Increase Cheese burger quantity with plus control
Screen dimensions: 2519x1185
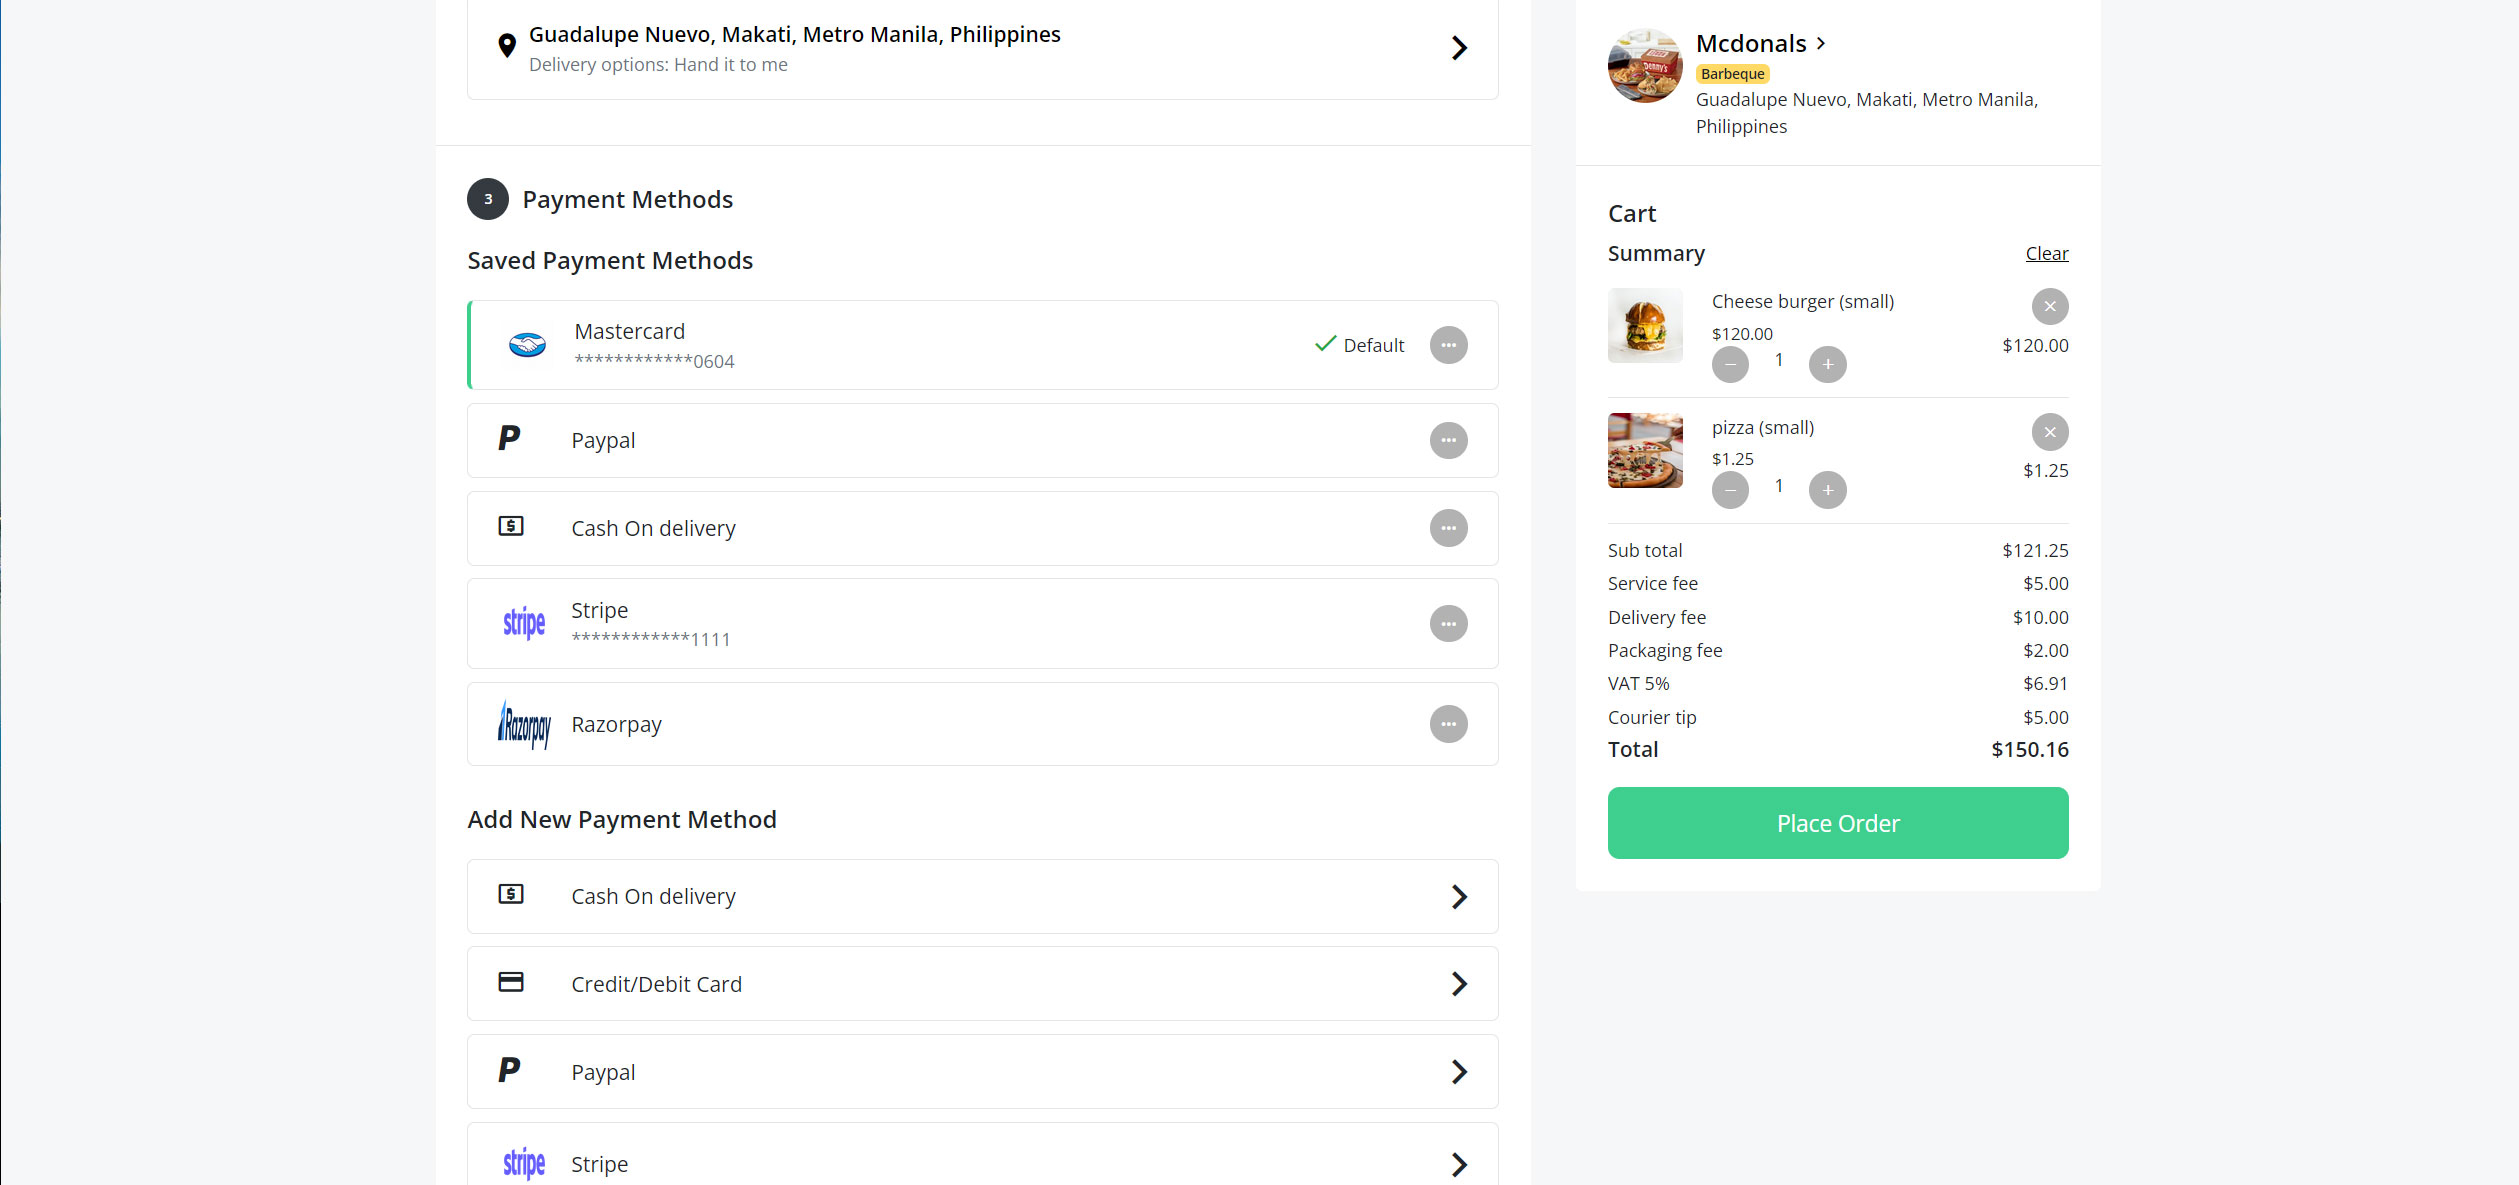[x=1827, y=364]
